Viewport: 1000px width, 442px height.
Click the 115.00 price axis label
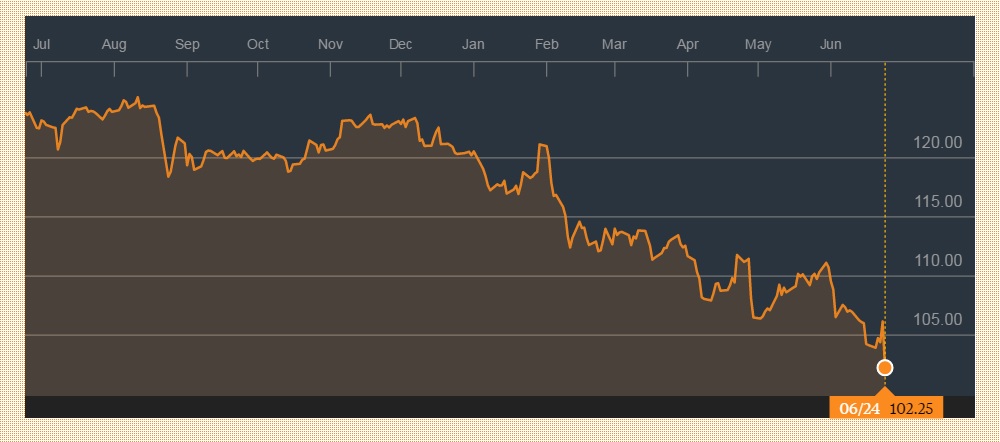pos(938,202)
